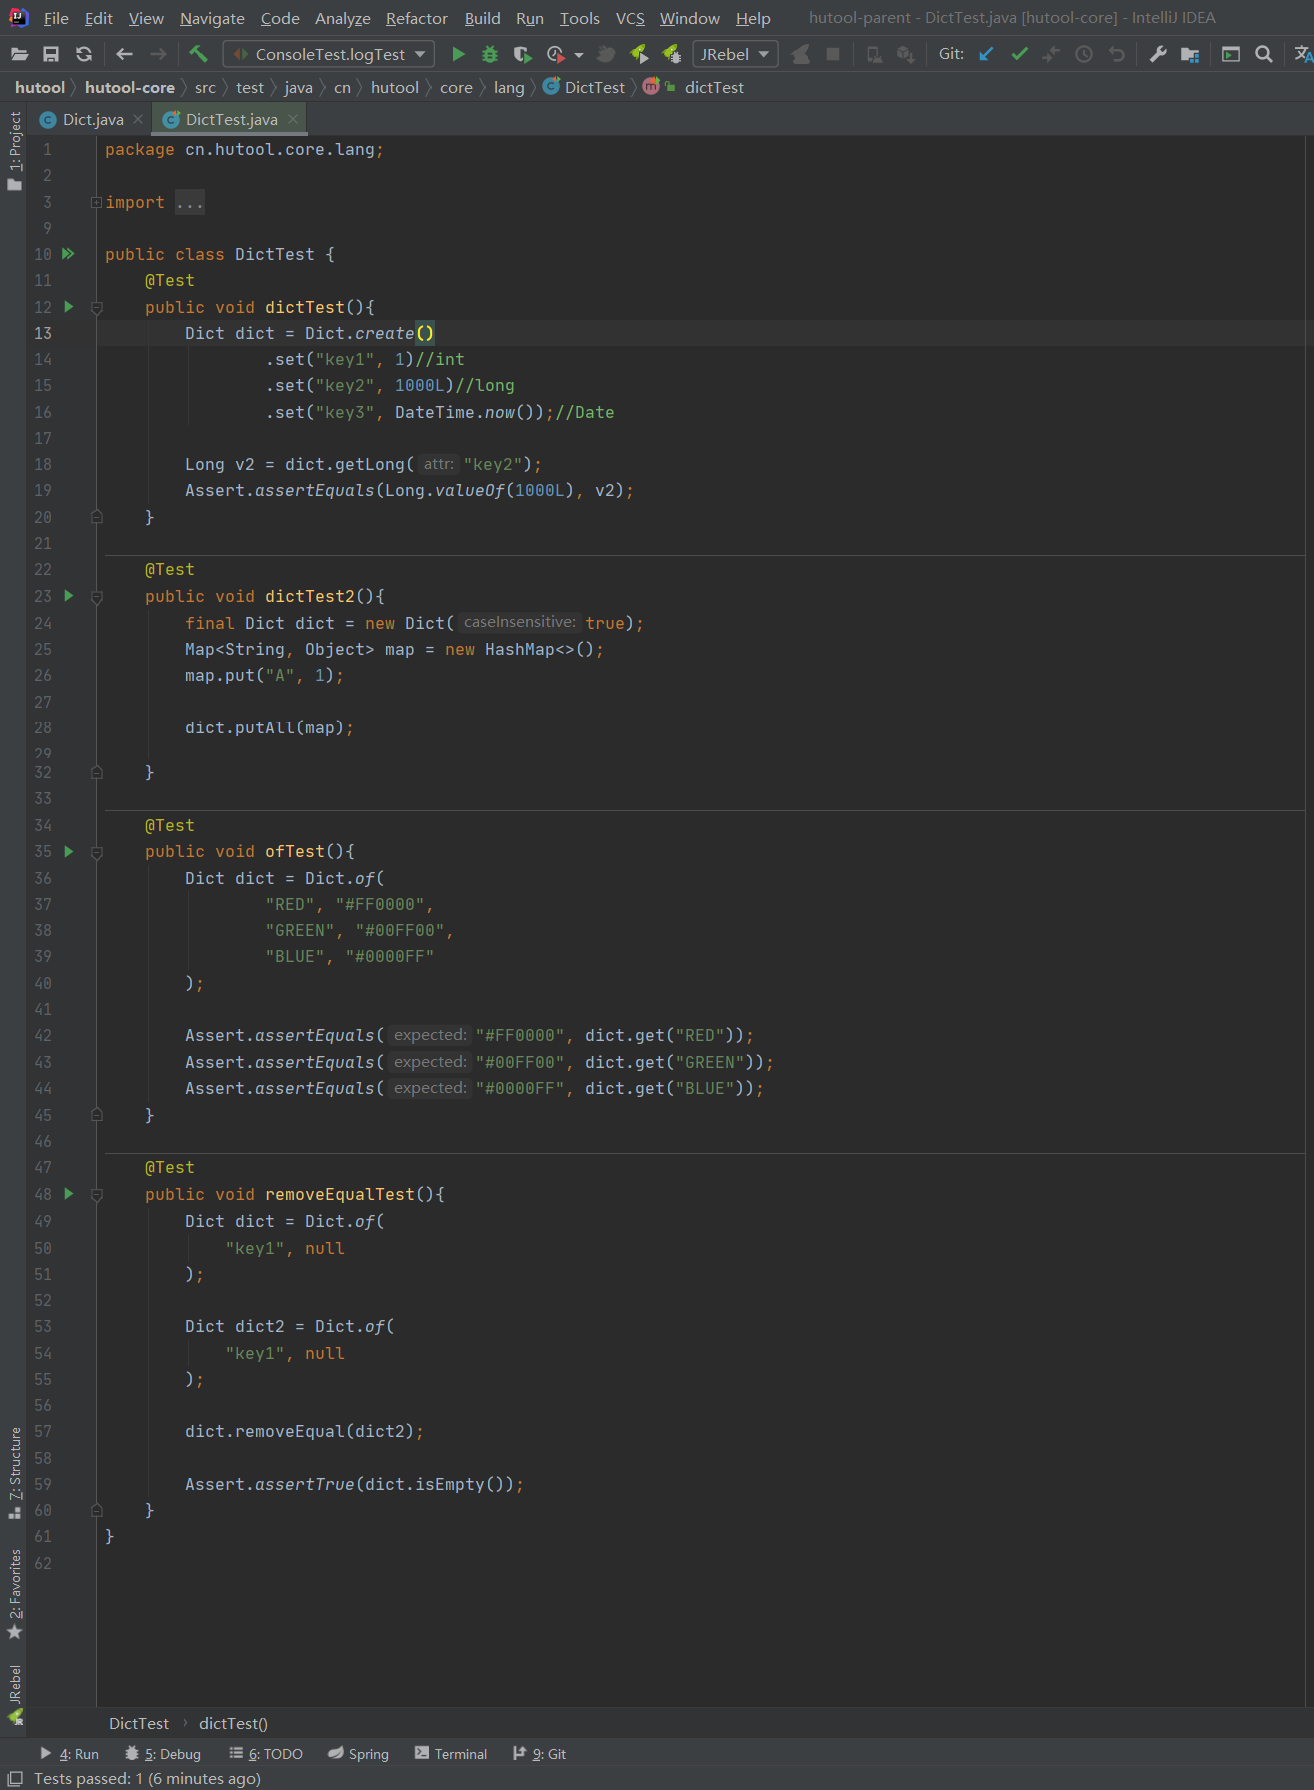
Task: Toggle tool window bars bottom-left icon
Action: coord(15,1778)
